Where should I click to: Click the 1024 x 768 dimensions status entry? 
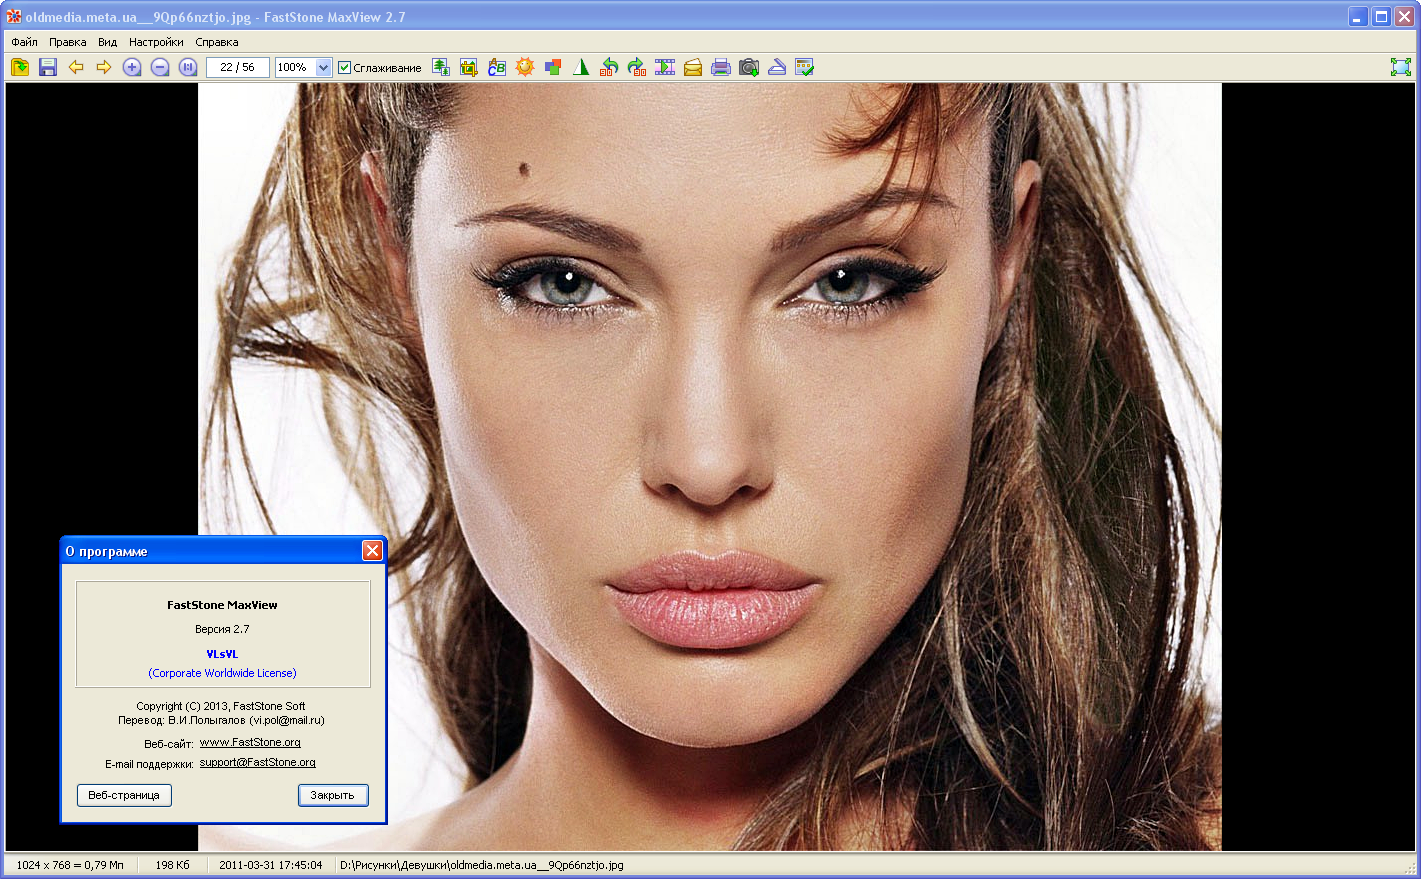tap(70, 865)
